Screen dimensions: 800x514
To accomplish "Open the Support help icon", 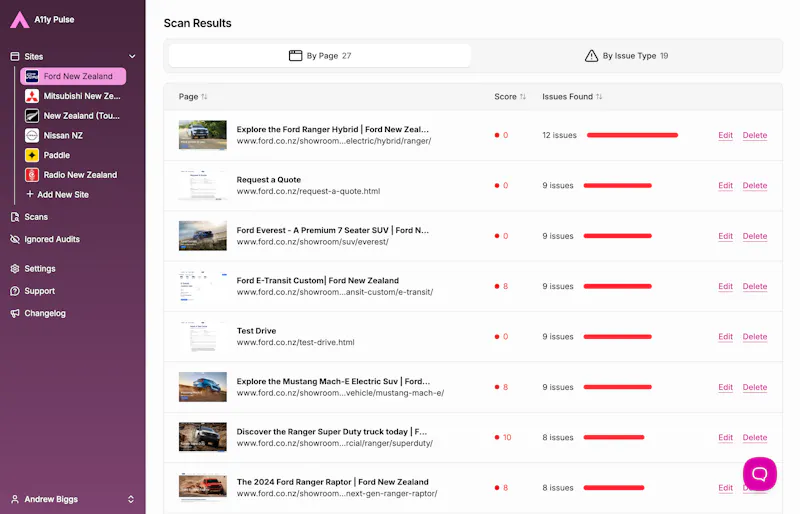I will 15,291.
